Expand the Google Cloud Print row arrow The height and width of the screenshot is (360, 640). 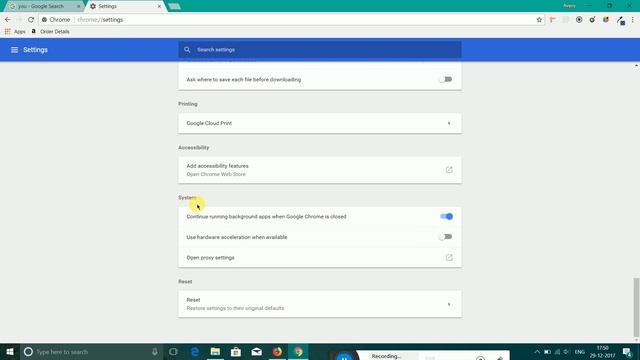[x=449, y=123]
